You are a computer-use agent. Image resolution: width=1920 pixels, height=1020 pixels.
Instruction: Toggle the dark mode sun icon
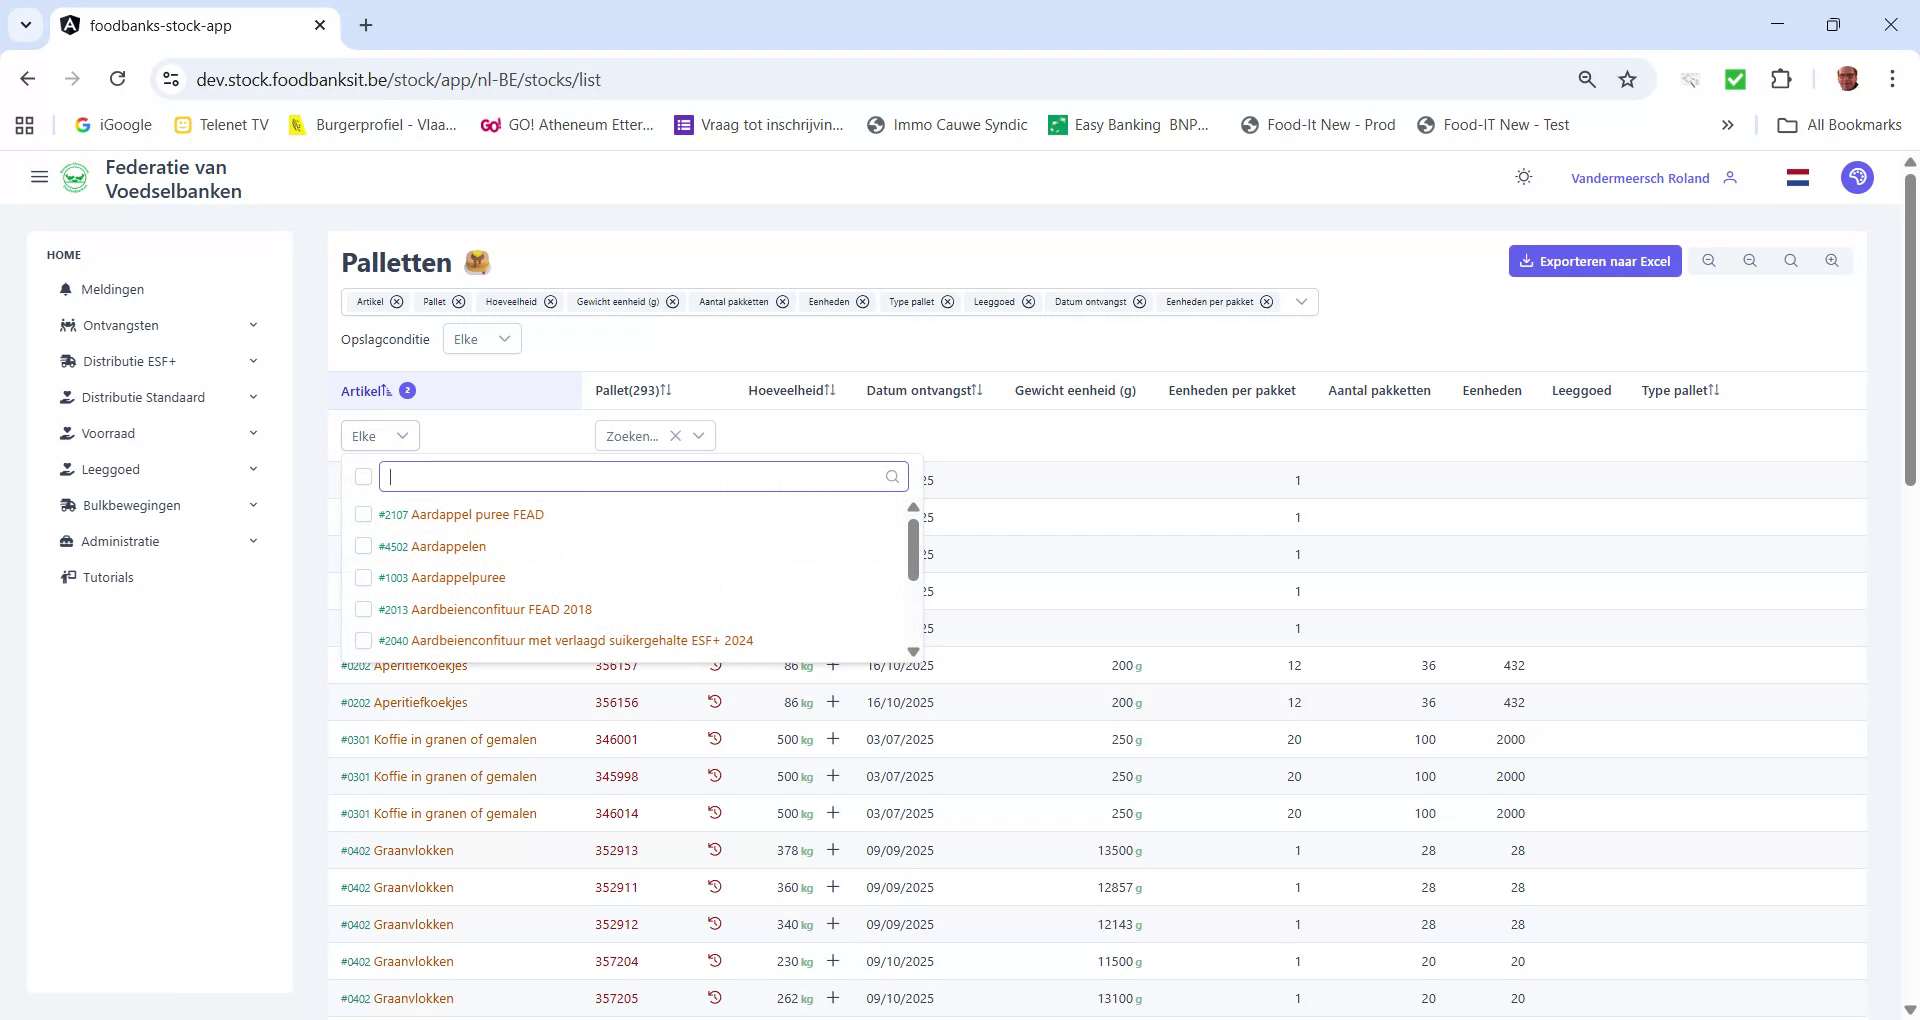(x=1523, y=177)
